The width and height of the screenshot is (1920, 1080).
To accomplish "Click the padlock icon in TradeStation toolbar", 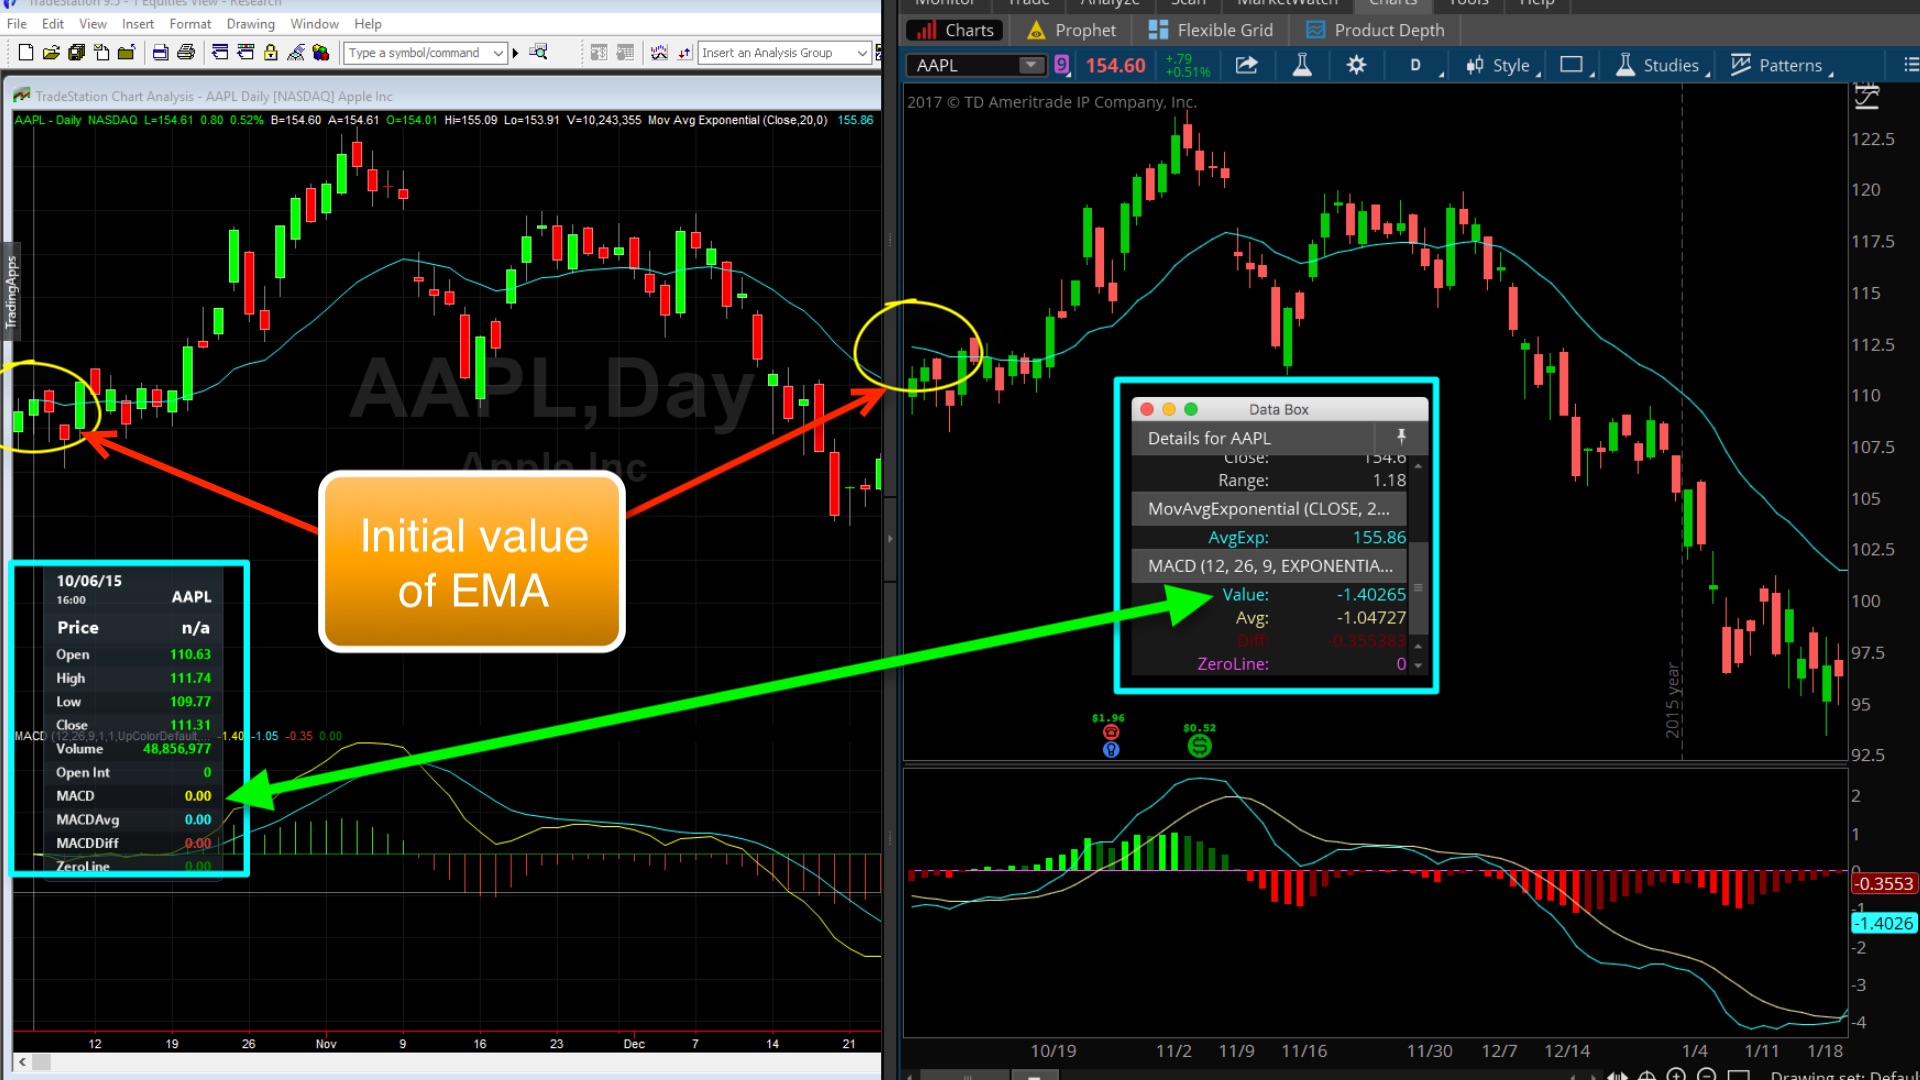I will 271,53.
